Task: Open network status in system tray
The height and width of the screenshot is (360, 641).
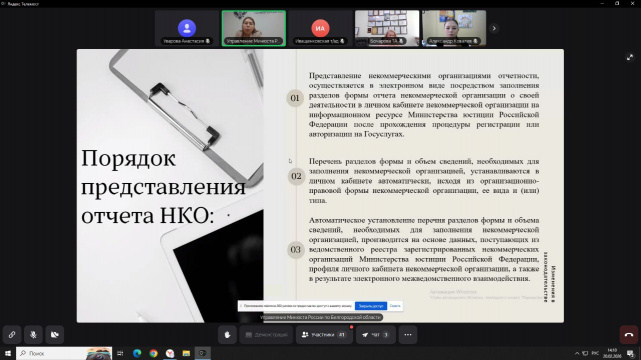Action: (585, 353)
